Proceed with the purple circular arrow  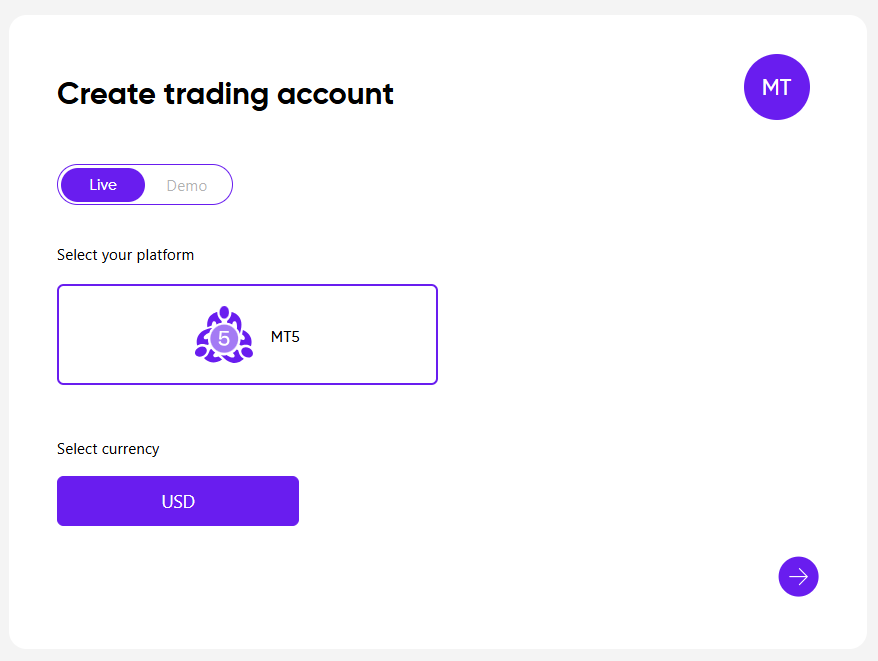click(x=798, y=576)
